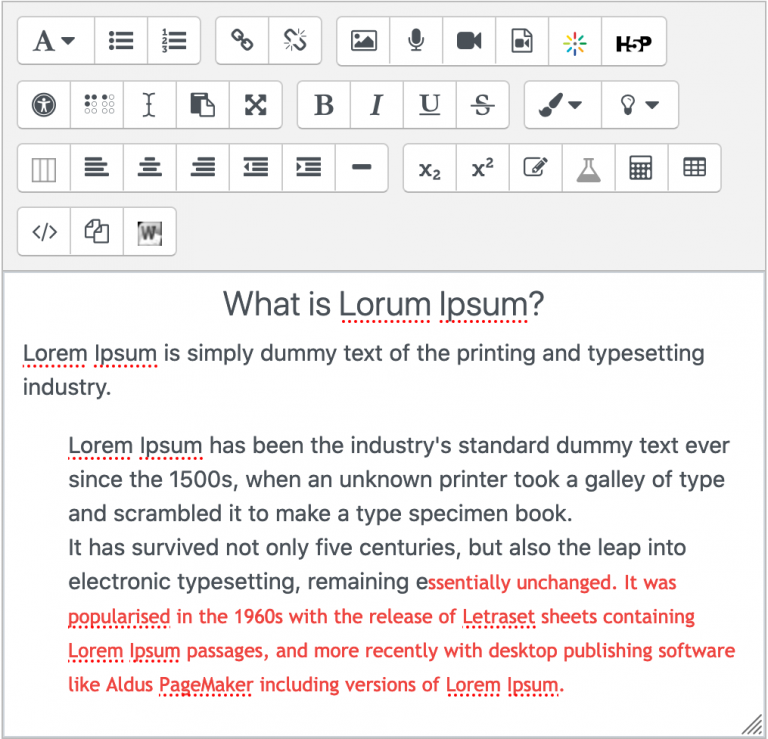This screenshot has height=739, width=768.
Task: Insert or edit an image
Action: tap(363, 41)
